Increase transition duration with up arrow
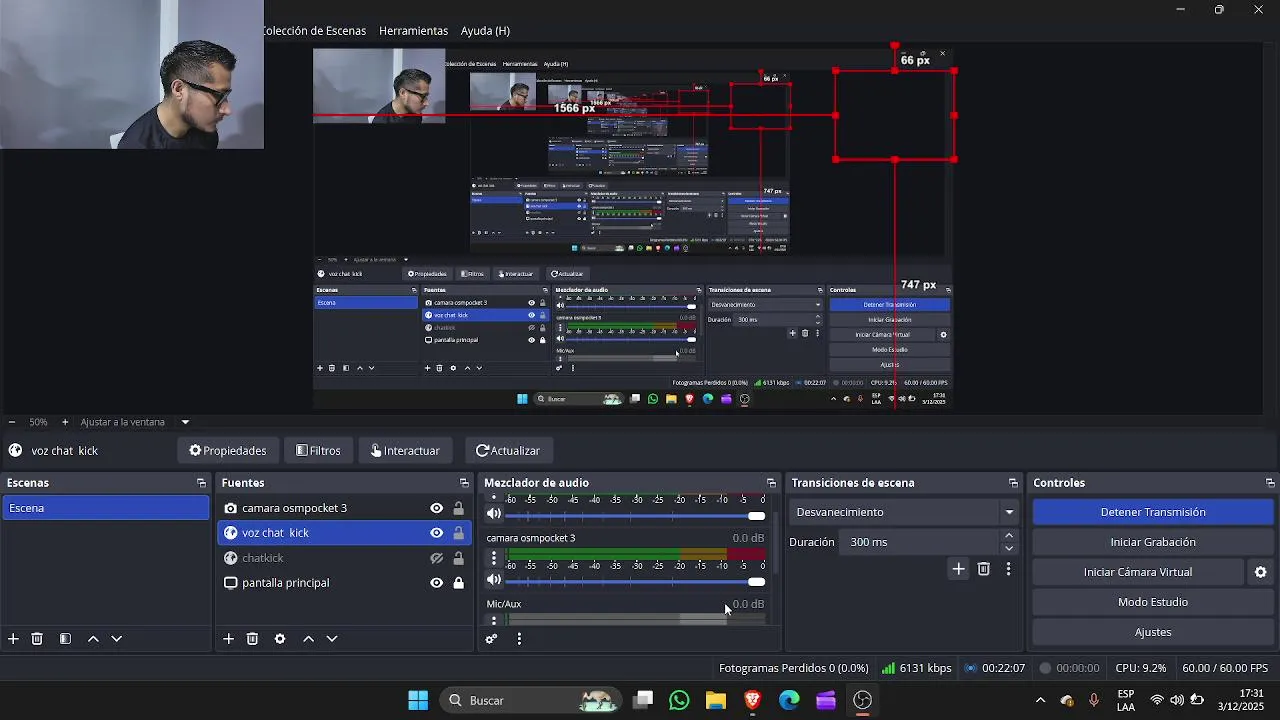This screenshot has height=720, width=1280. 1009,536
